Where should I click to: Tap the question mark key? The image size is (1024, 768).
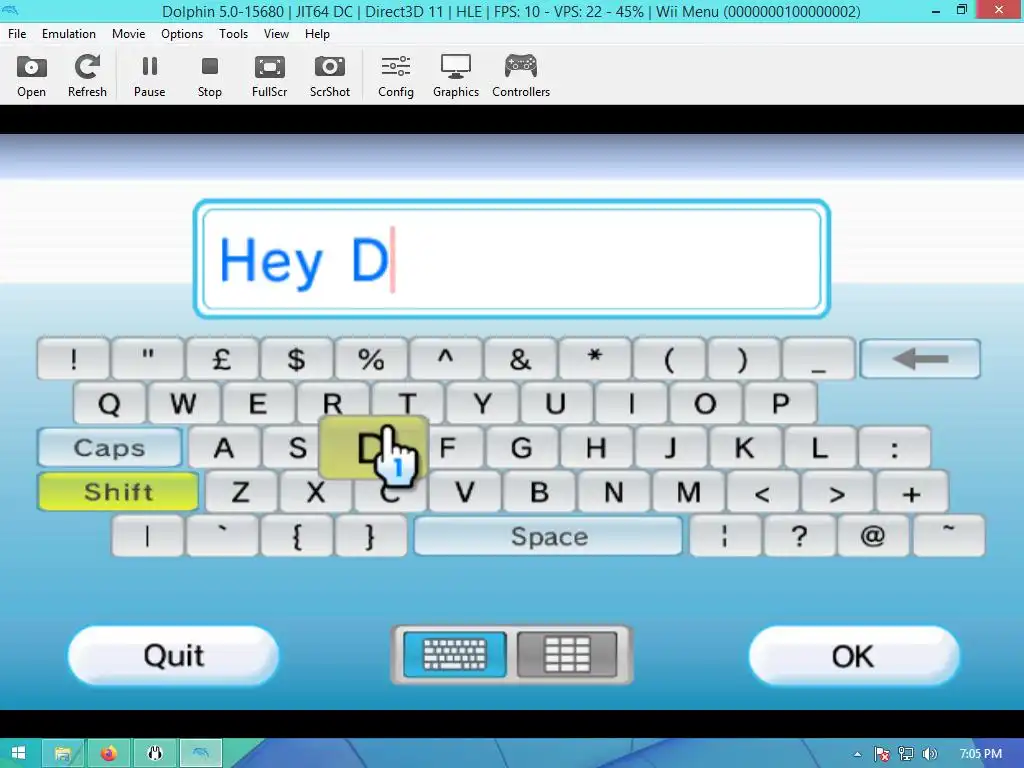(x=799, y=536)
